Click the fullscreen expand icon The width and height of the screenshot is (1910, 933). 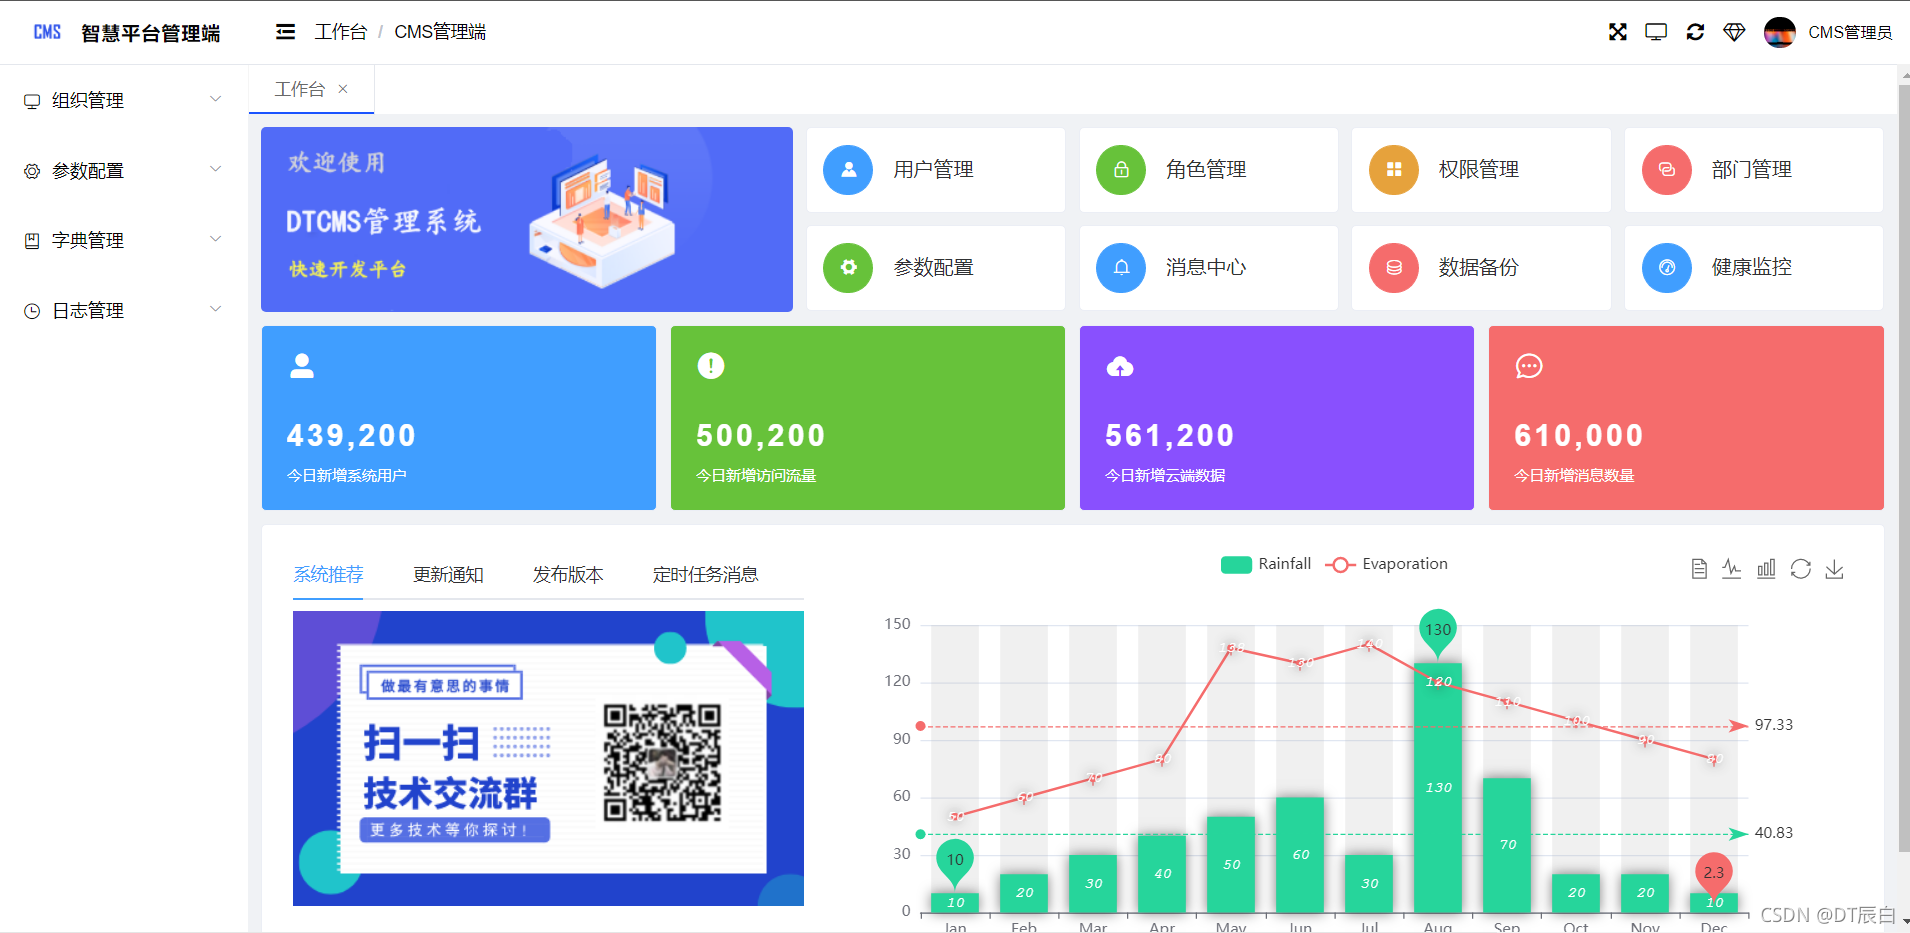(1618, 32)
